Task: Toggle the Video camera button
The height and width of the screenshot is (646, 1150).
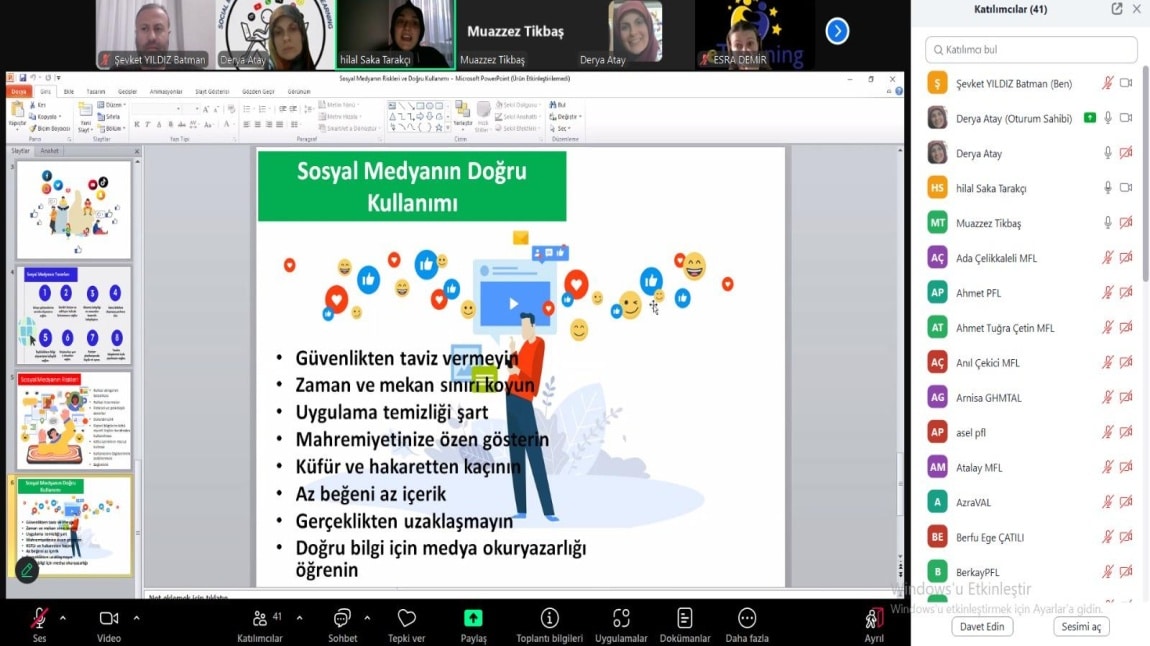Action: 109,618
